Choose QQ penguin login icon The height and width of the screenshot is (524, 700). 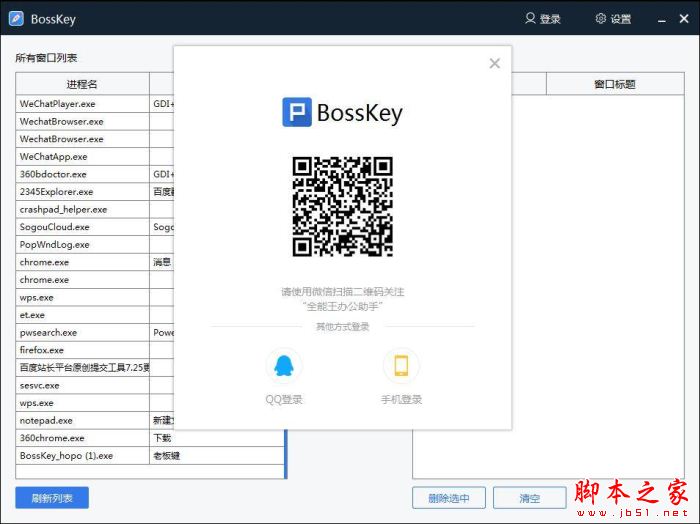tap(284, 366)
